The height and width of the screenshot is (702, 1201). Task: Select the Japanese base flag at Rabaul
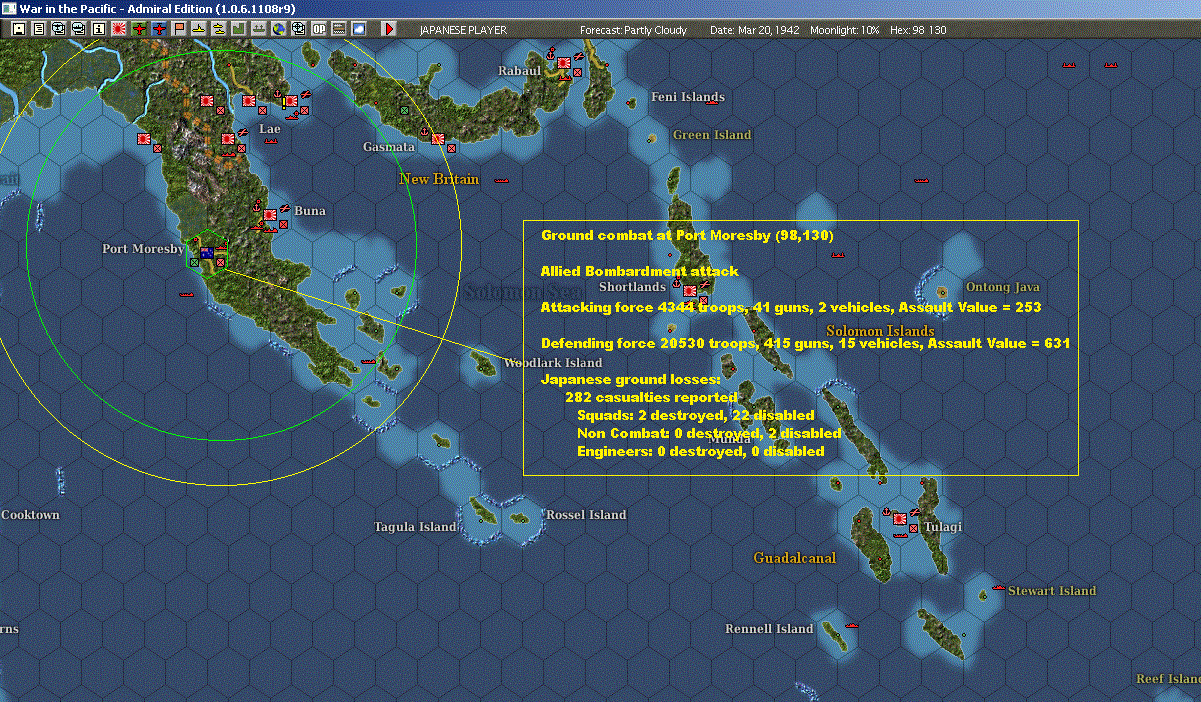564,64
